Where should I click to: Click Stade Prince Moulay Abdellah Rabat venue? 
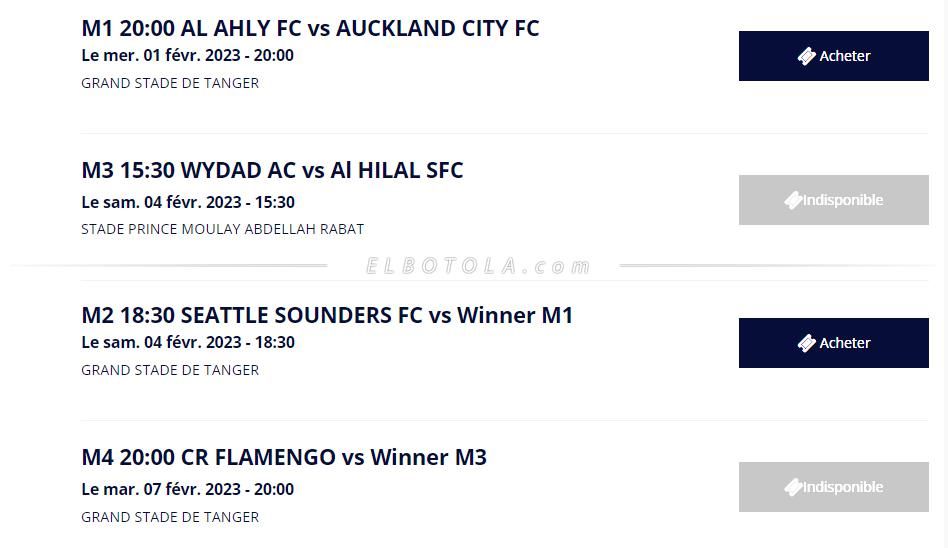(222, 229)
